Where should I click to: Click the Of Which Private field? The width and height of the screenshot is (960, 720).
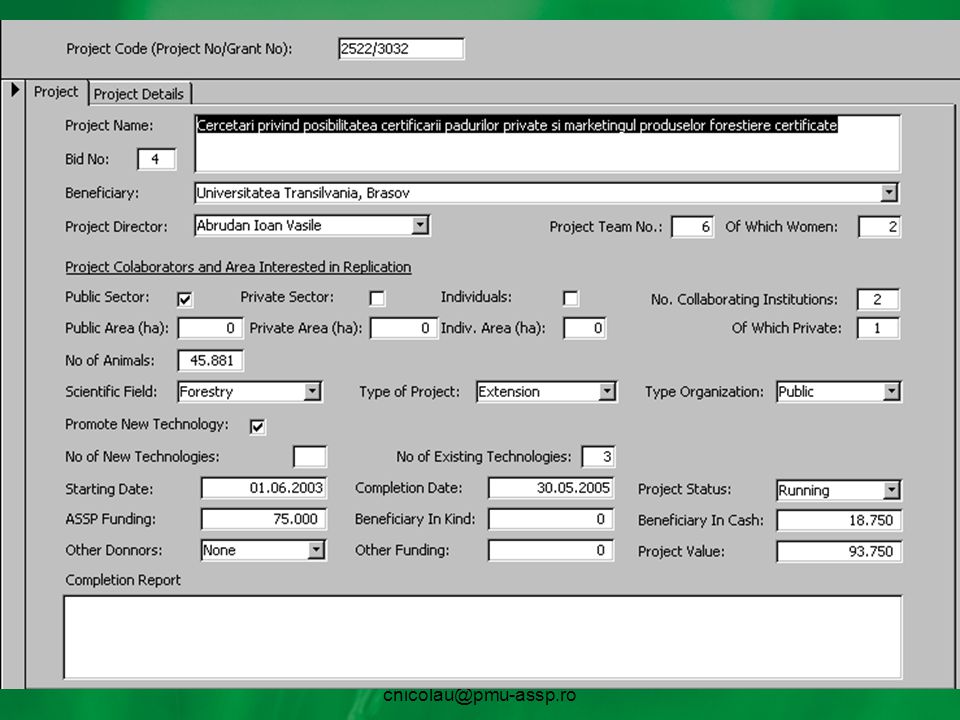pos(878,328)
